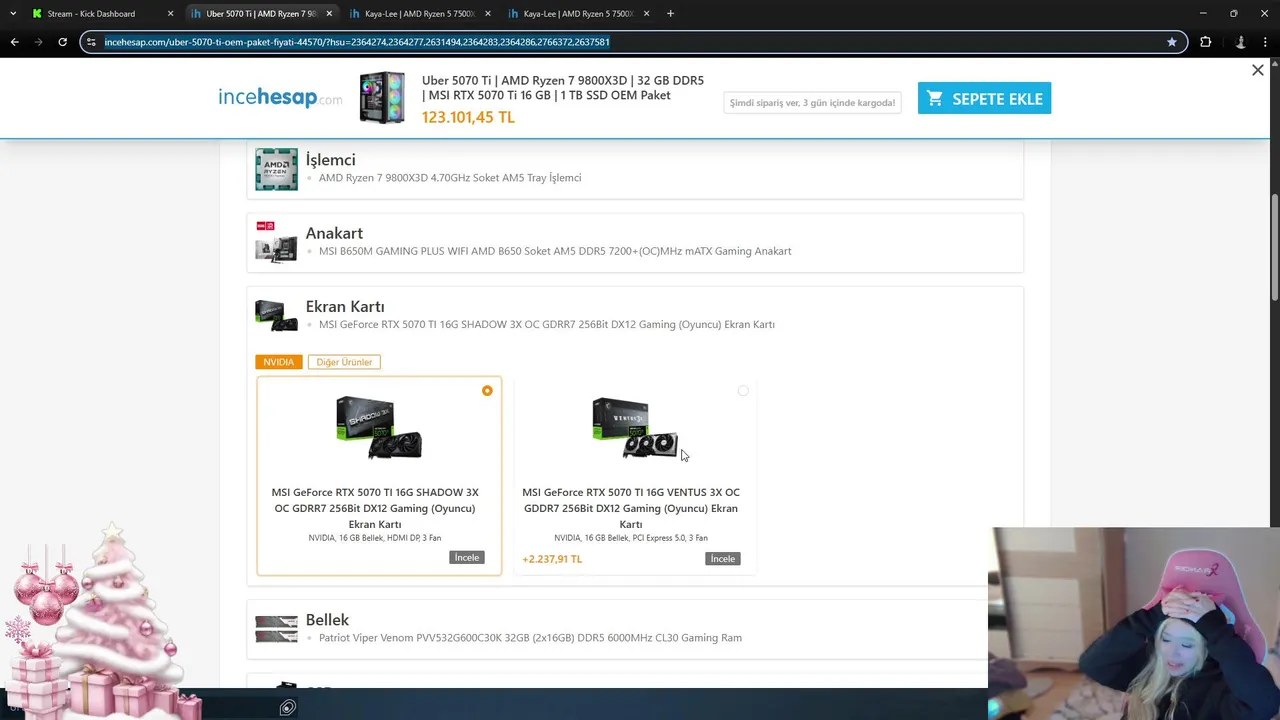Image resolution: width=1280 pixels, height=720 pixels.
Task: Click the shipping notice about 3 gün içinde kargoda
Action: 812,103
